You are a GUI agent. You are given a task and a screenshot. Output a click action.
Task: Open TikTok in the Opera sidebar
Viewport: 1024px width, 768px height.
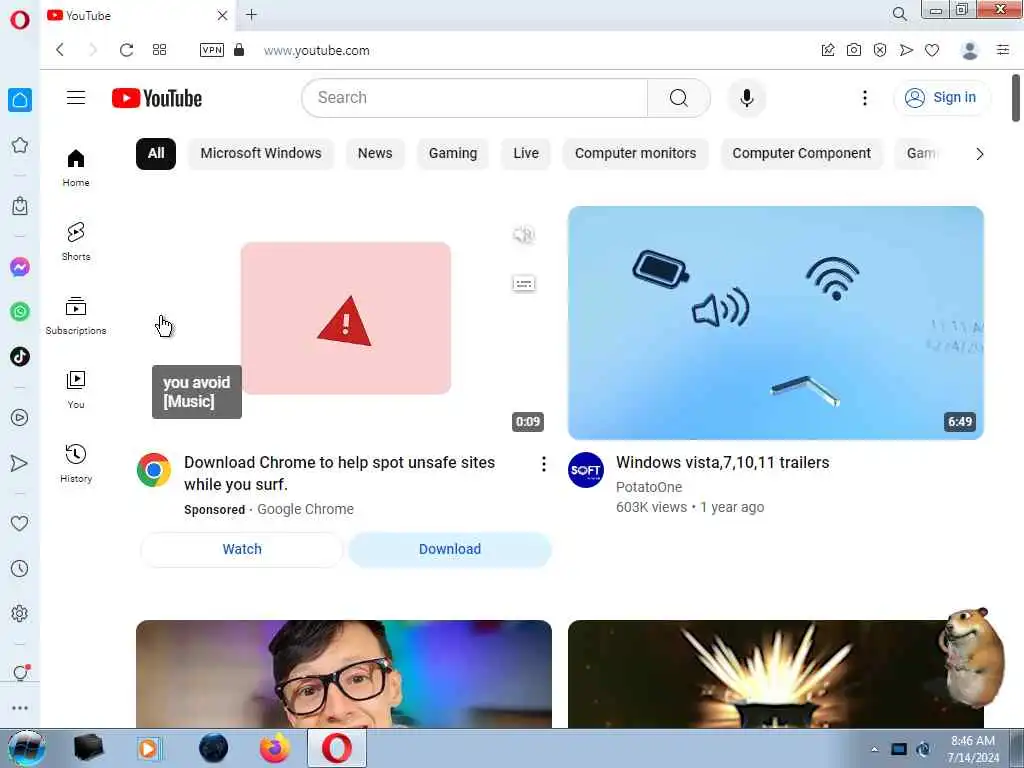[x=20, y=357]
